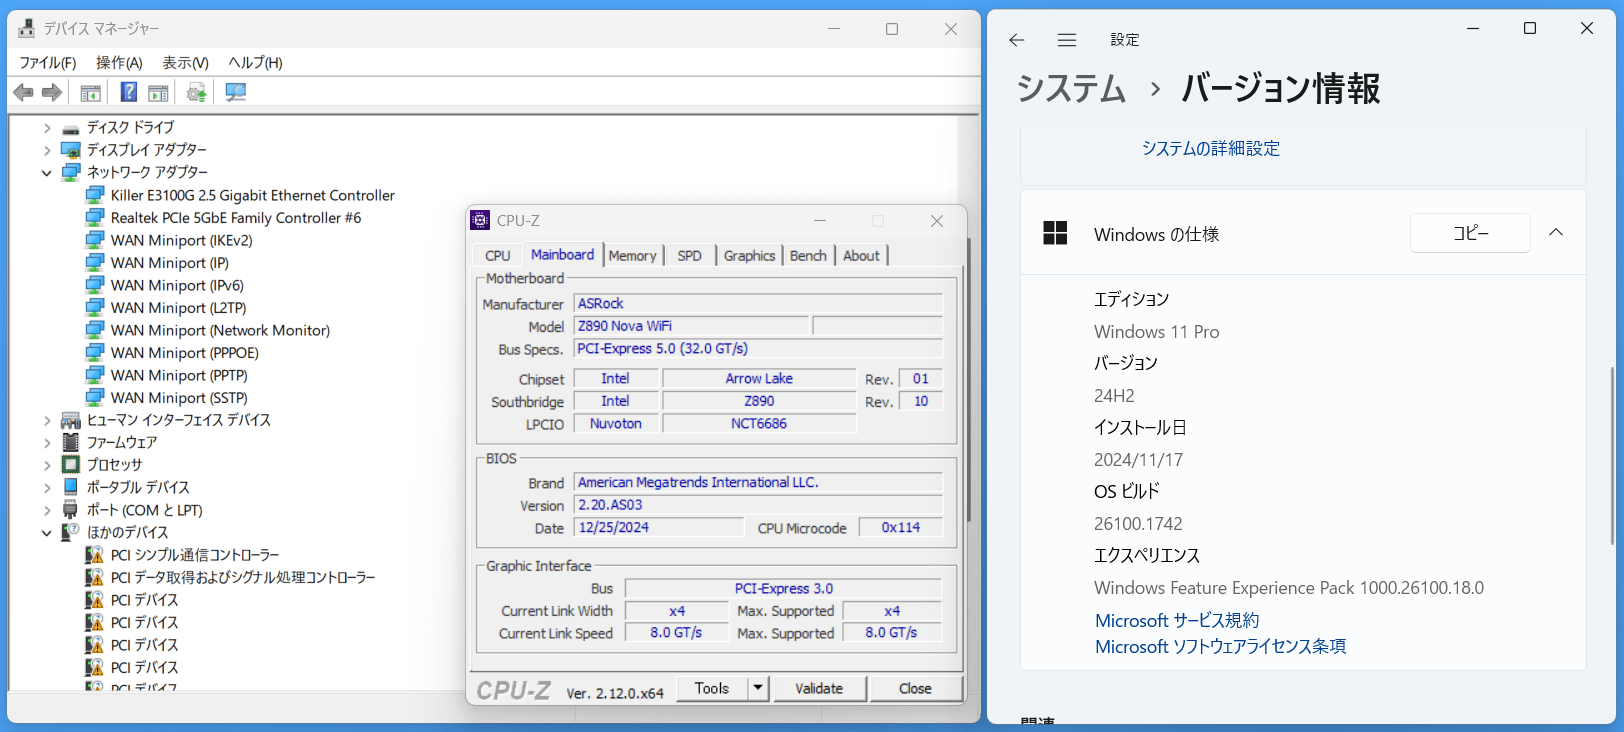The width and height of the screenshot is (1624, 732).
Task: Expand the ポート (COM と LPT) tree node
Action: pos(46,510)
